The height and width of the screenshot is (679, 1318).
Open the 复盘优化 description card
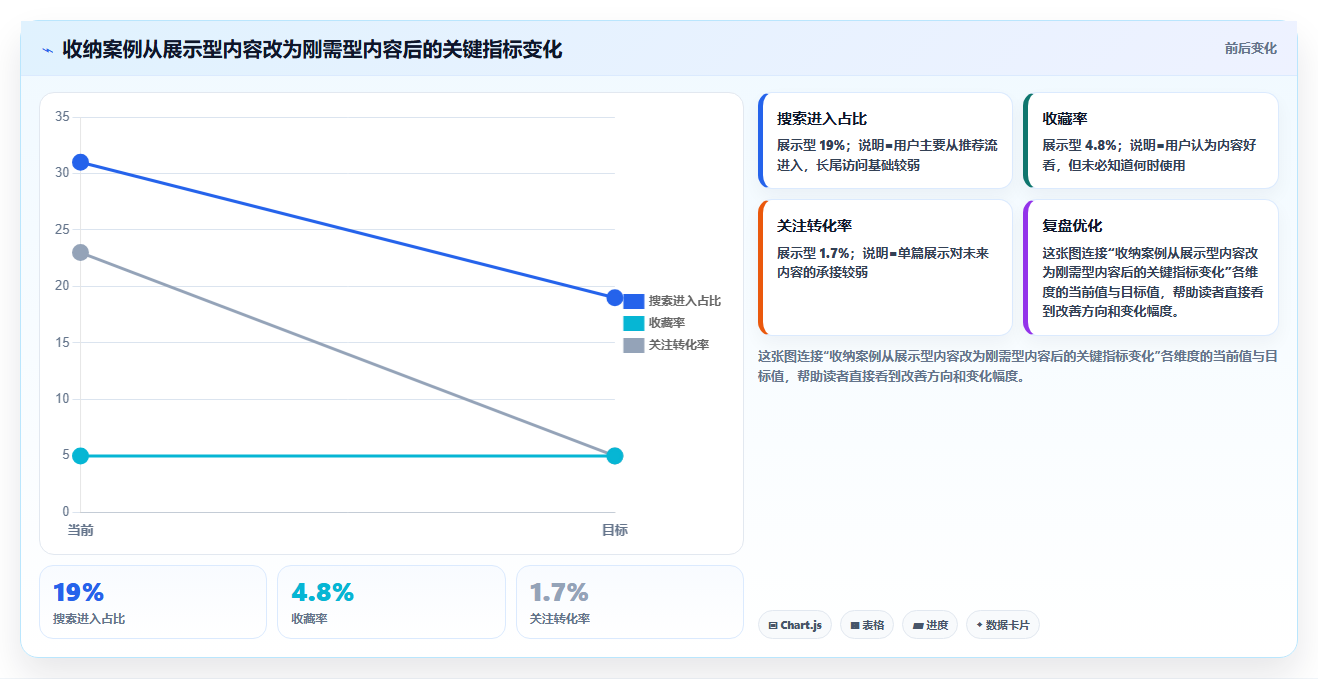(x=1151, y=267)
